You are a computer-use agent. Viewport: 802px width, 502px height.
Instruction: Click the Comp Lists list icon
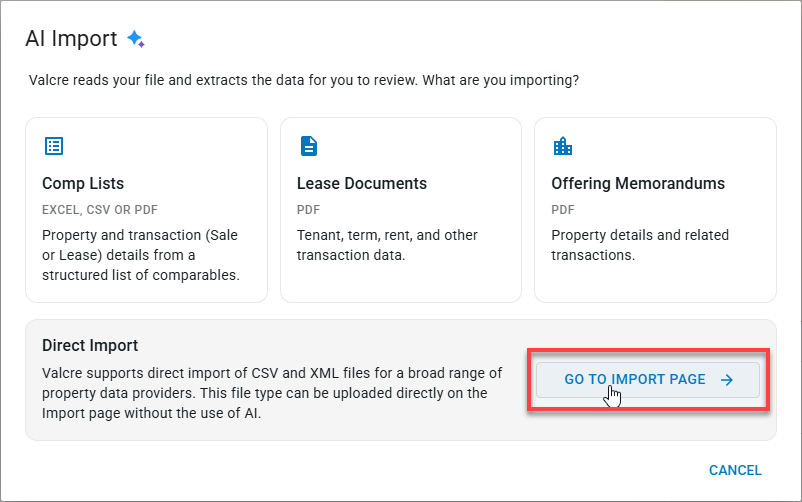point(54,146)
